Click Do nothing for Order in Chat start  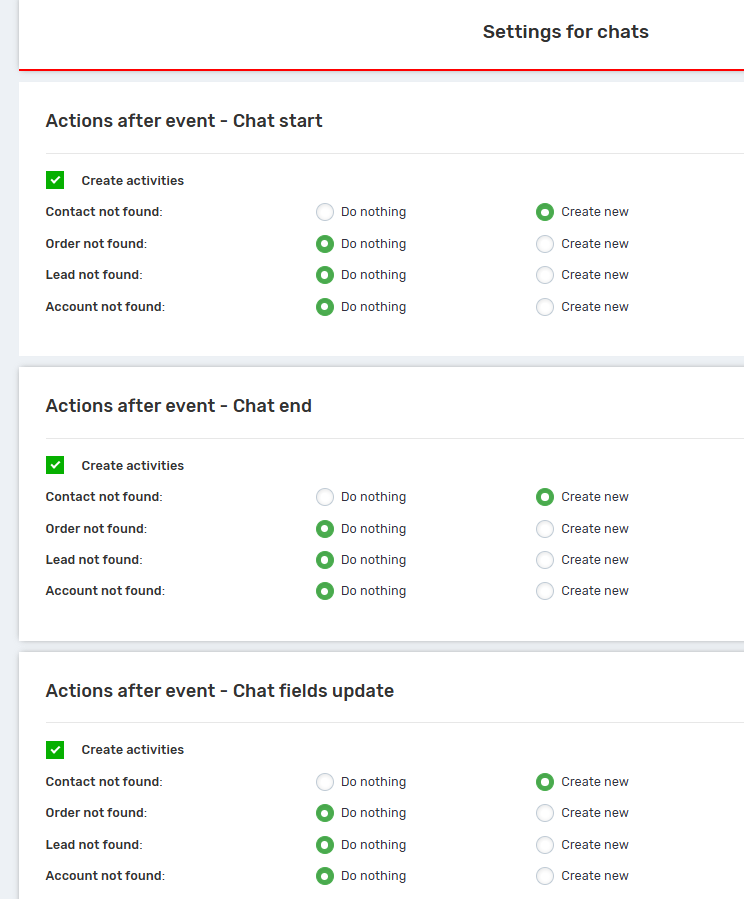coord(325,244)
